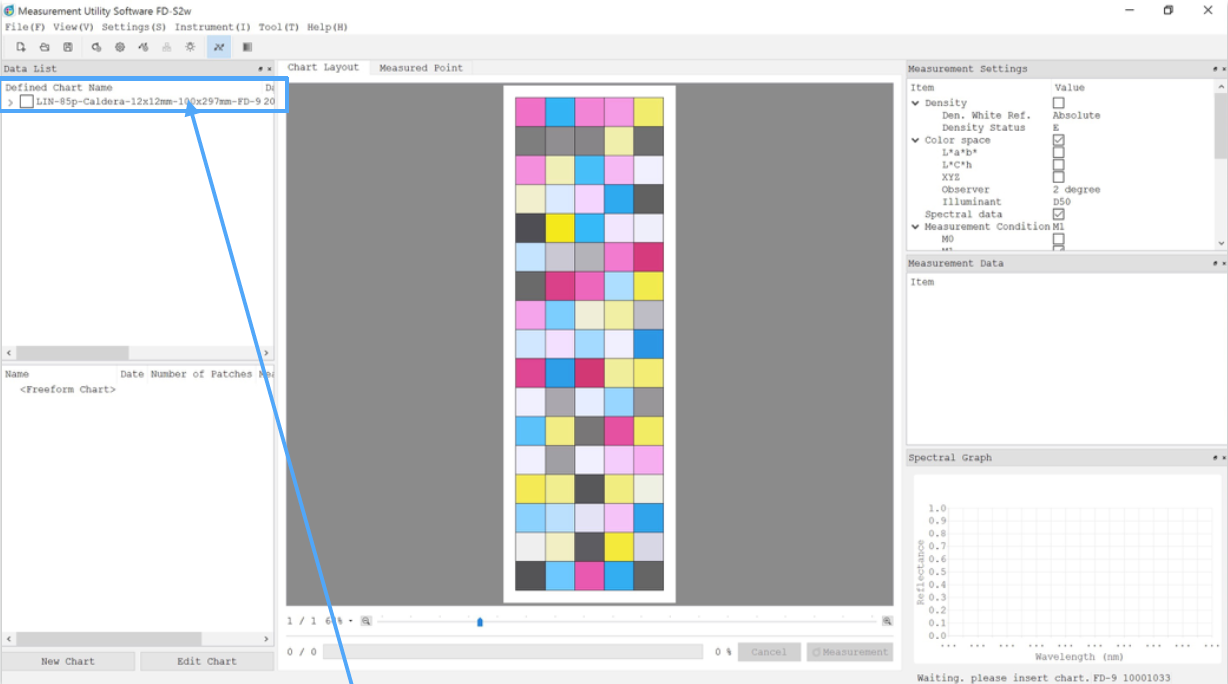Click the New Chart button
1228x684 pixels.
[x=68, y=661]
